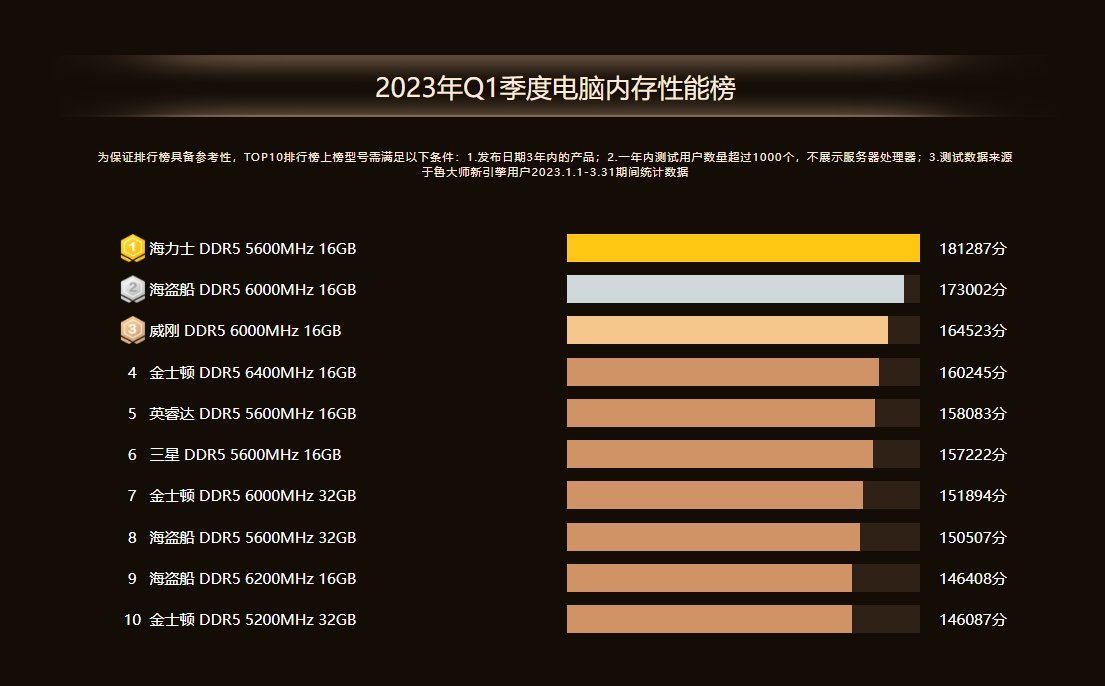Click the ranking conditions note under the title
The height and width of the screenshot is (686, 1105).
(x=555, y=164)
